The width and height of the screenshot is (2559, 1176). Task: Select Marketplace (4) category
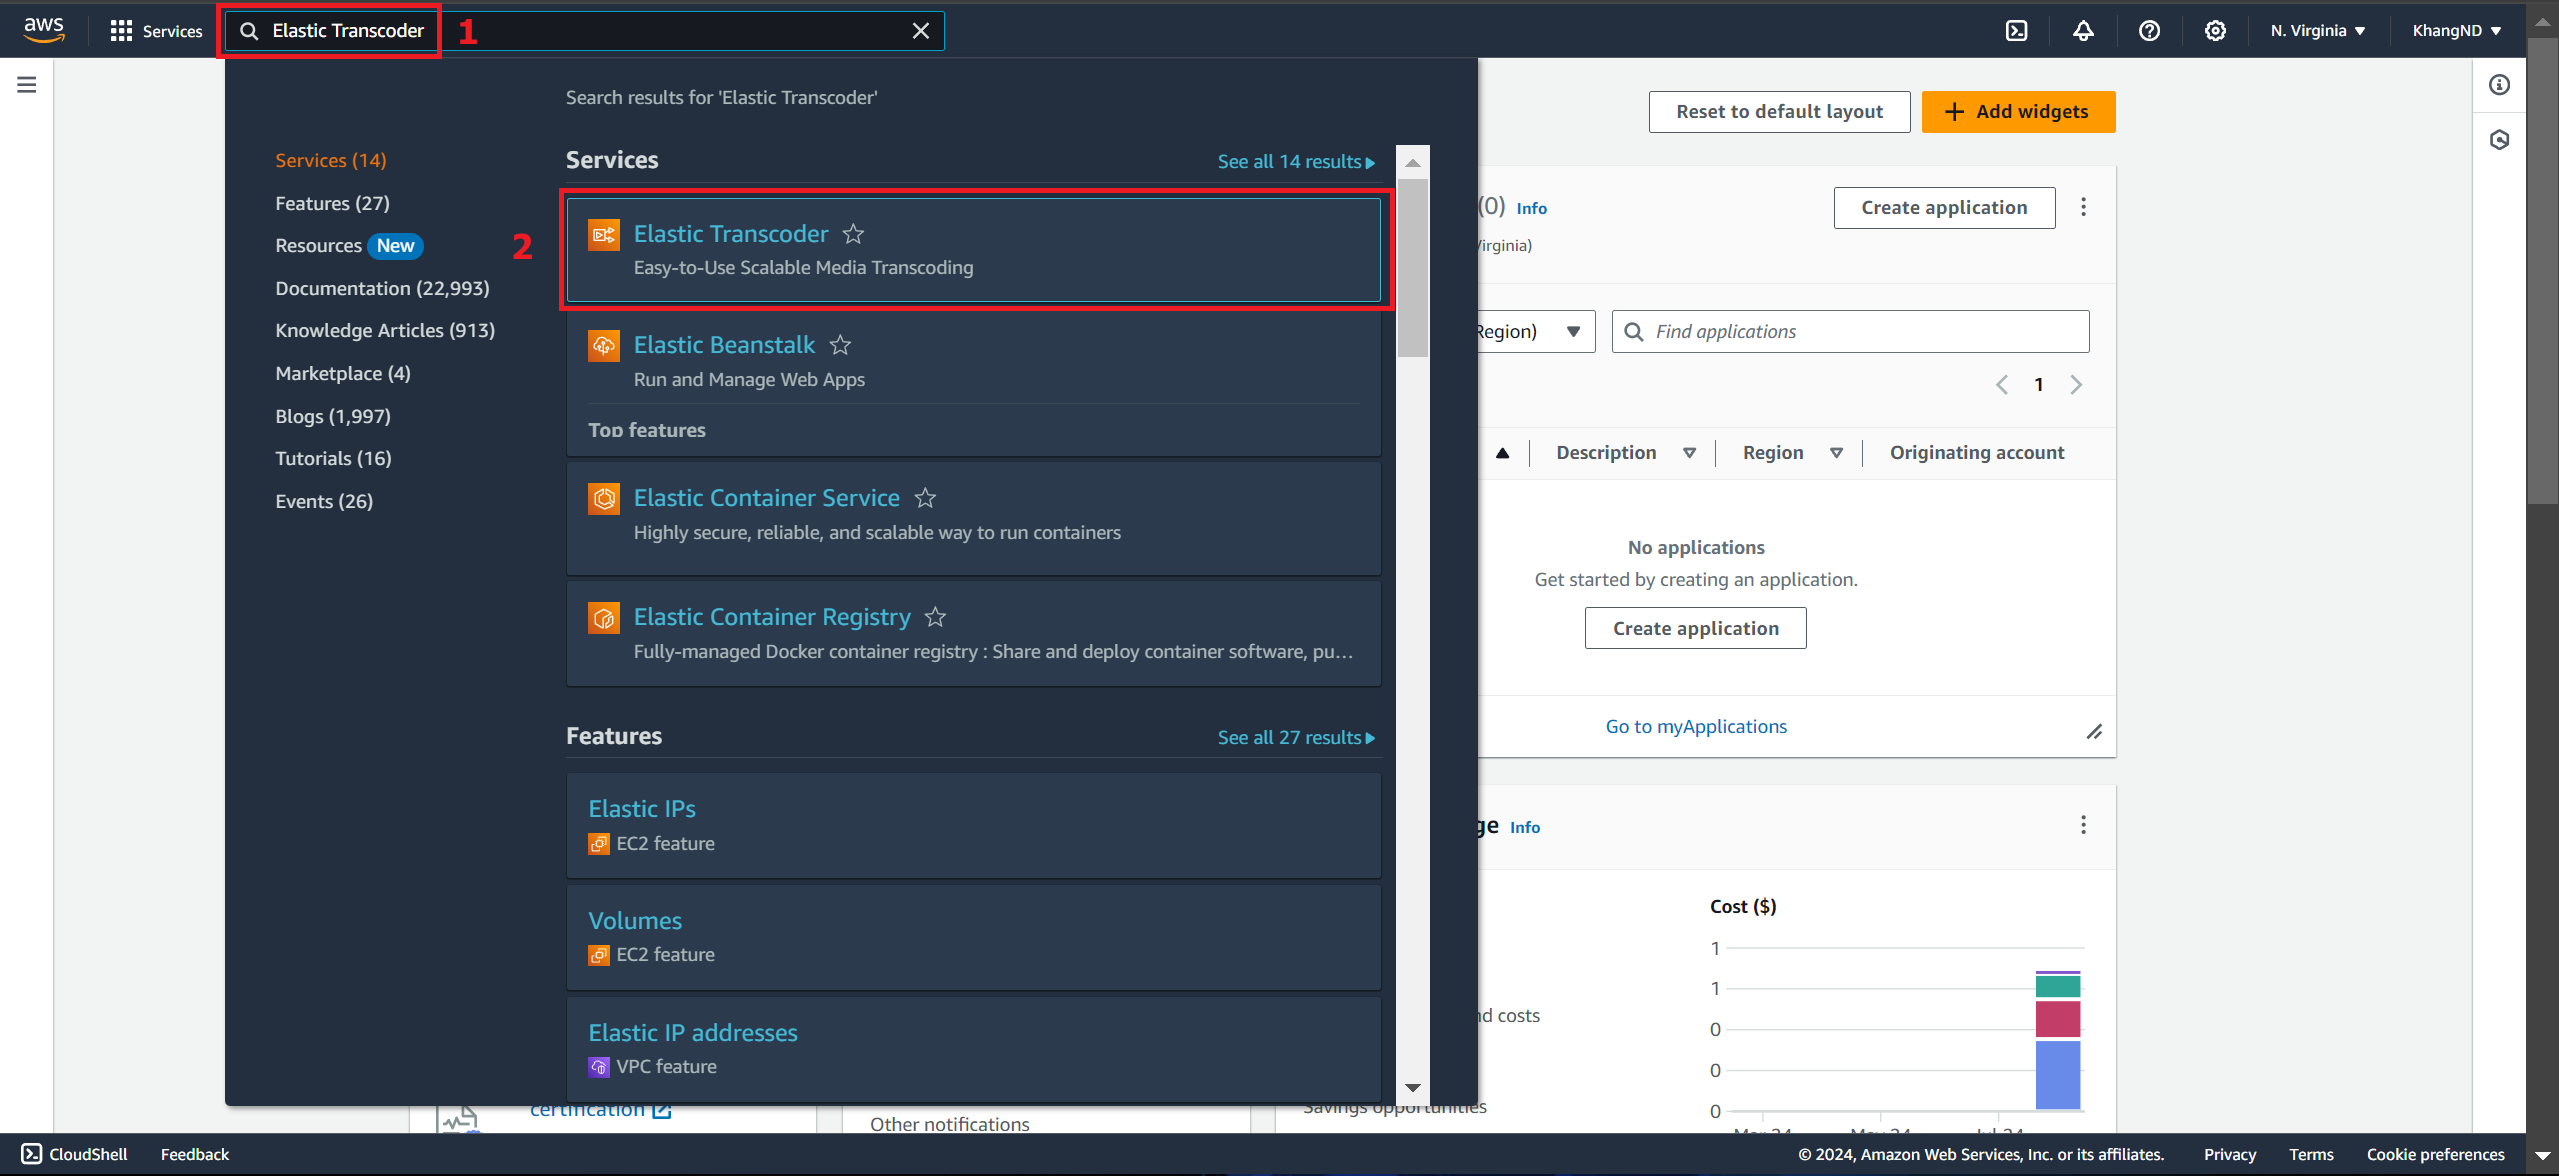(x=343, y=373)
